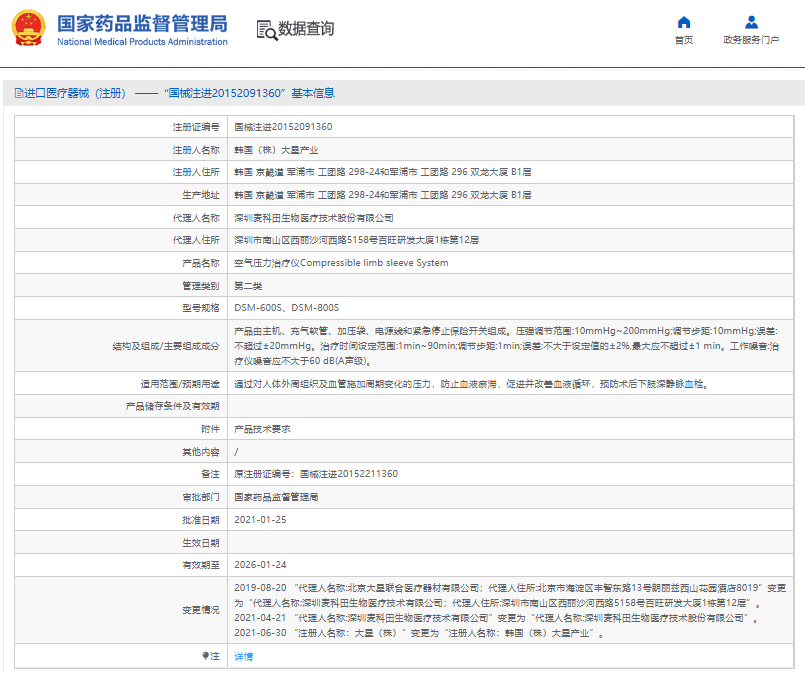
Task: Click the 生效日期 row label
Action: point(201,543)
